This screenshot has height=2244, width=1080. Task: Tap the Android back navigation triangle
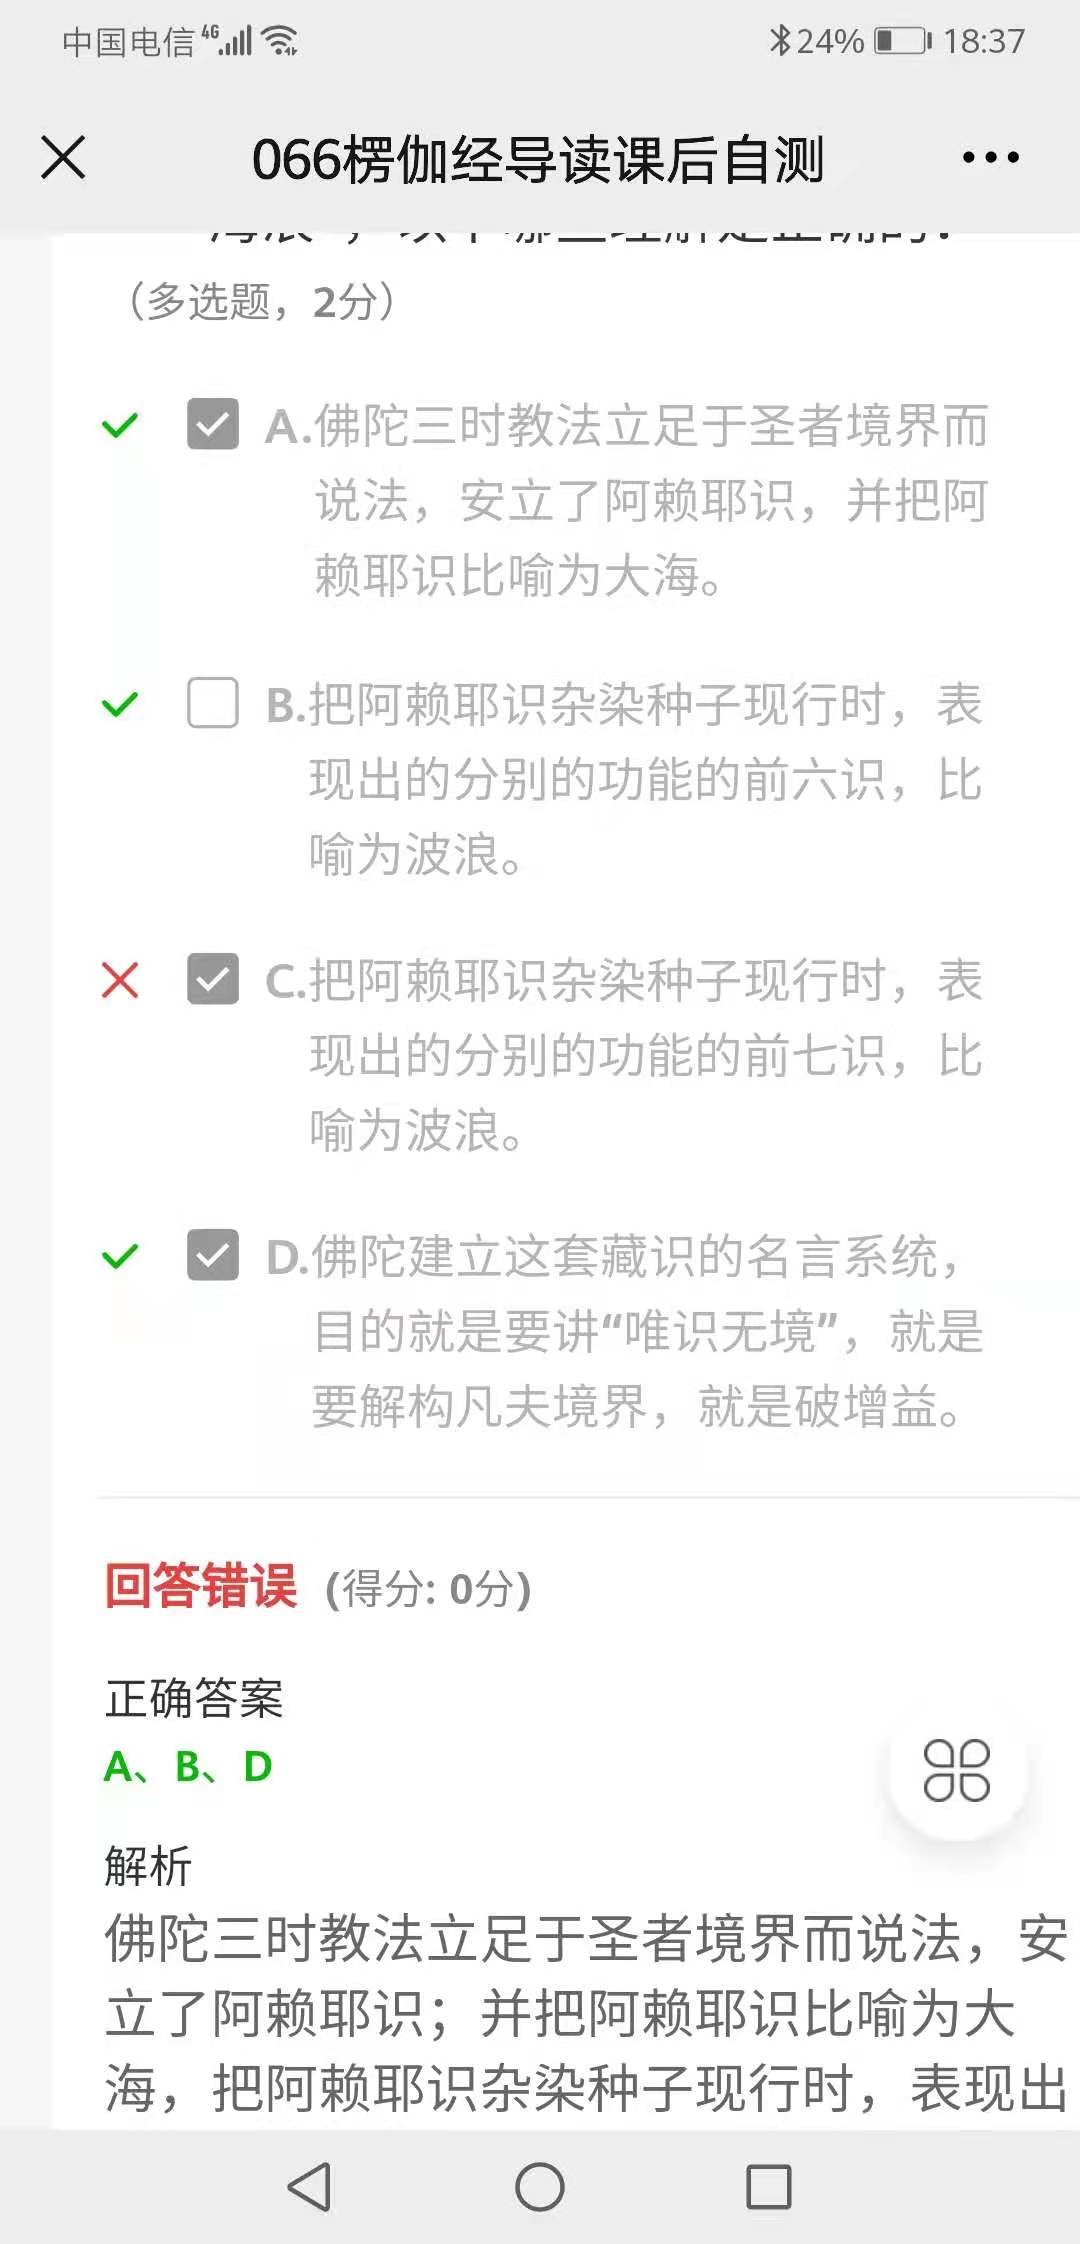[x=310, y=2186]
